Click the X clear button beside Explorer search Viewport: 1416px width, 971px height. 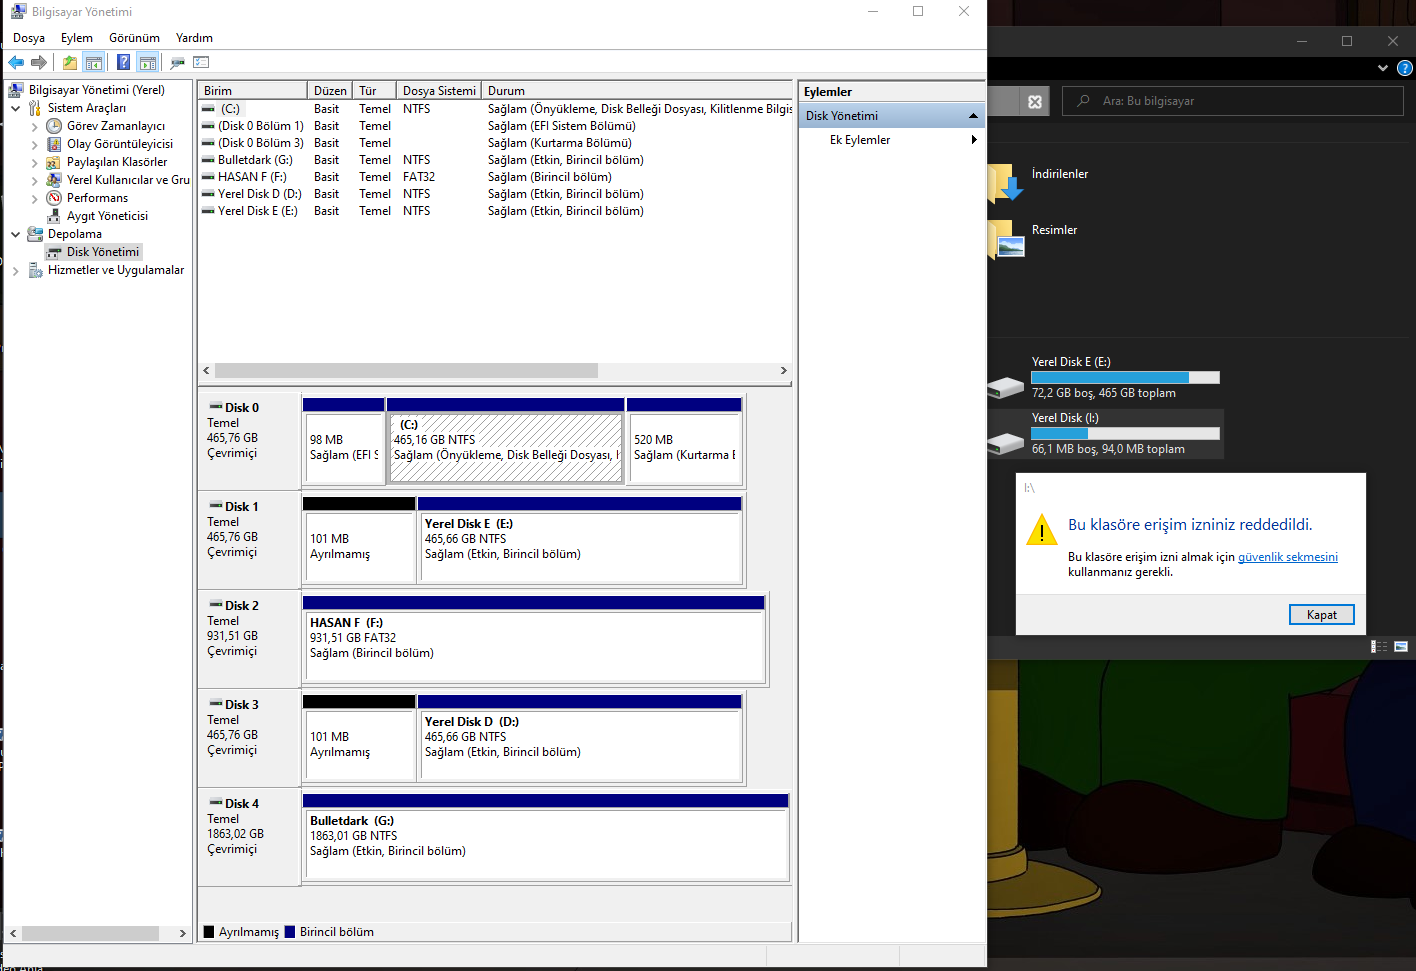point(1035,101)
